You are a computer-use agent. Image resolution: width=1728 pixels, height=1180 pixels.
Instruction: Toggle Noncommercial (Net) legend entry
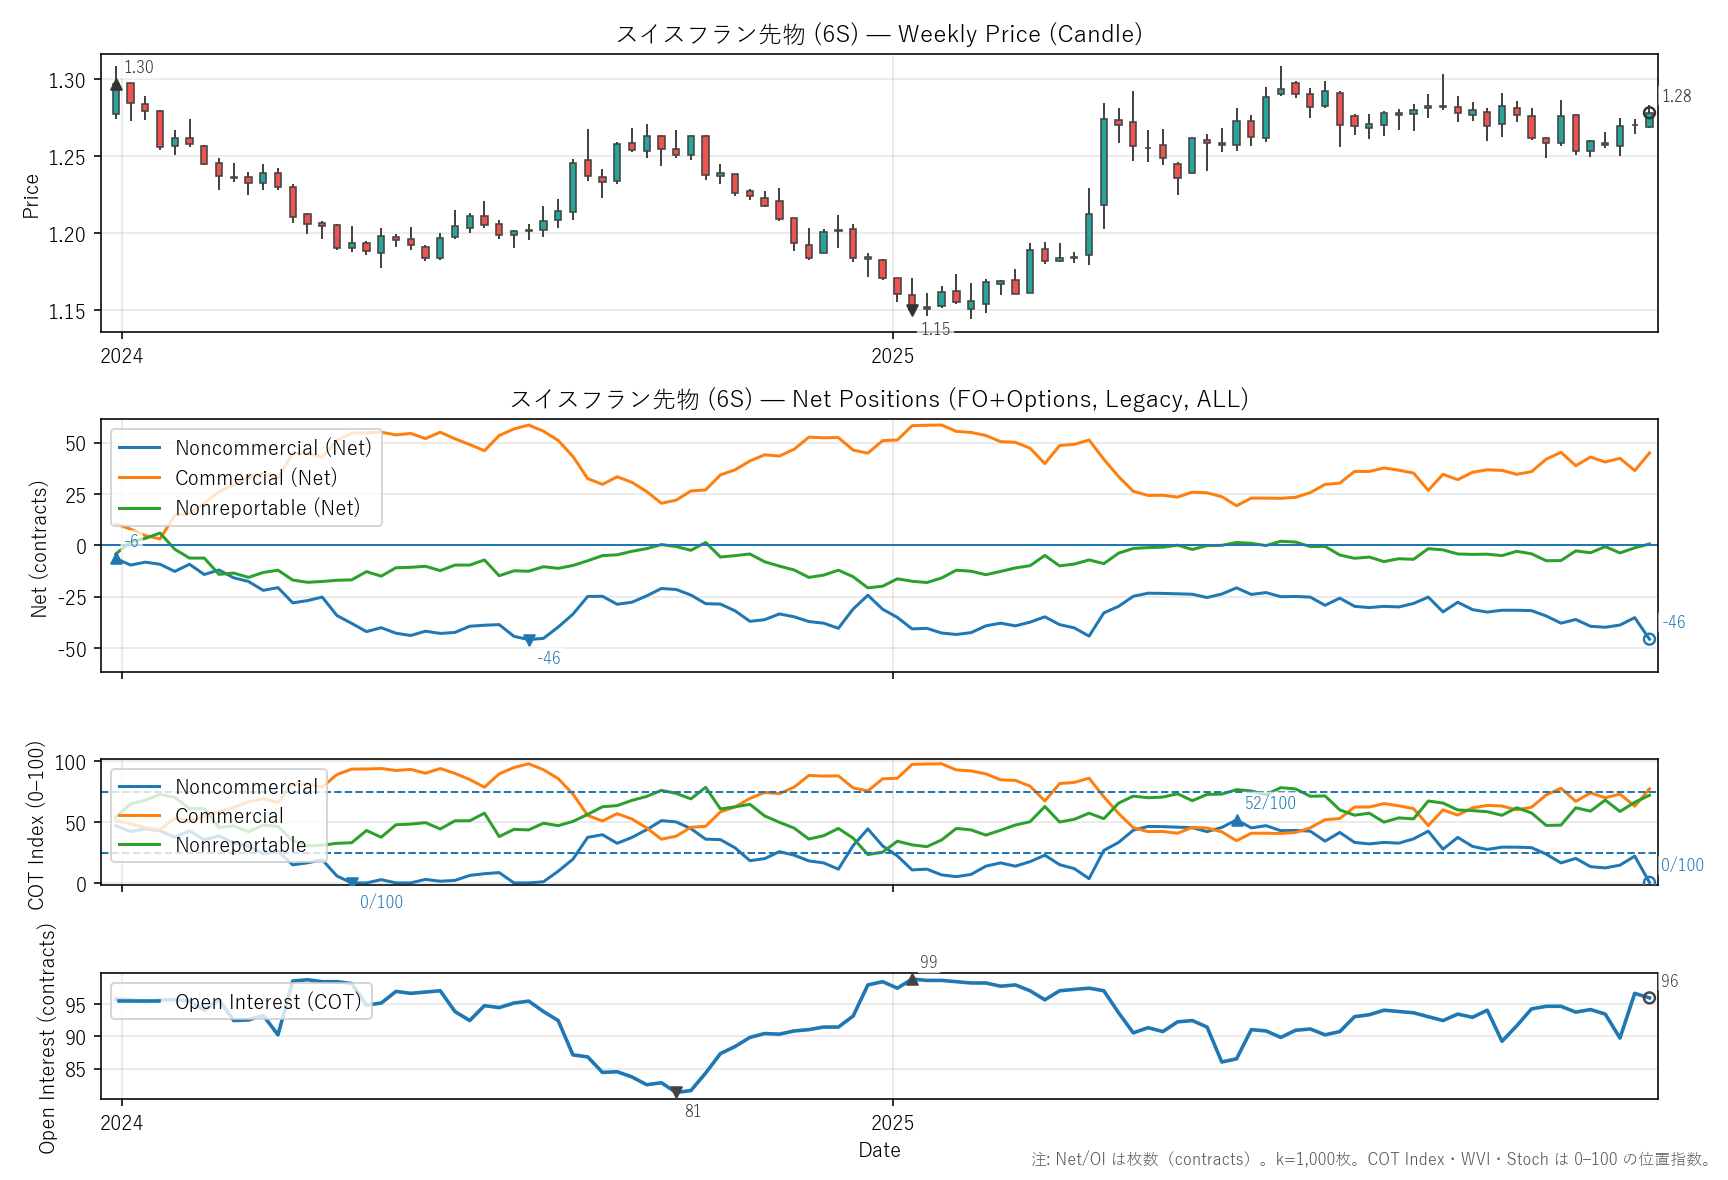273,448
